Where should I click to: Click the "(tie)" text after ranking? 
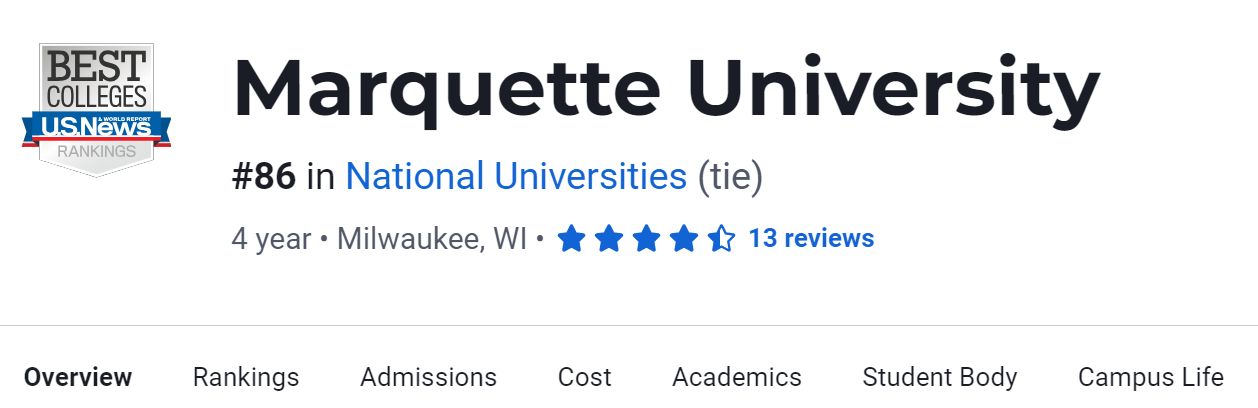pos(730,177)
